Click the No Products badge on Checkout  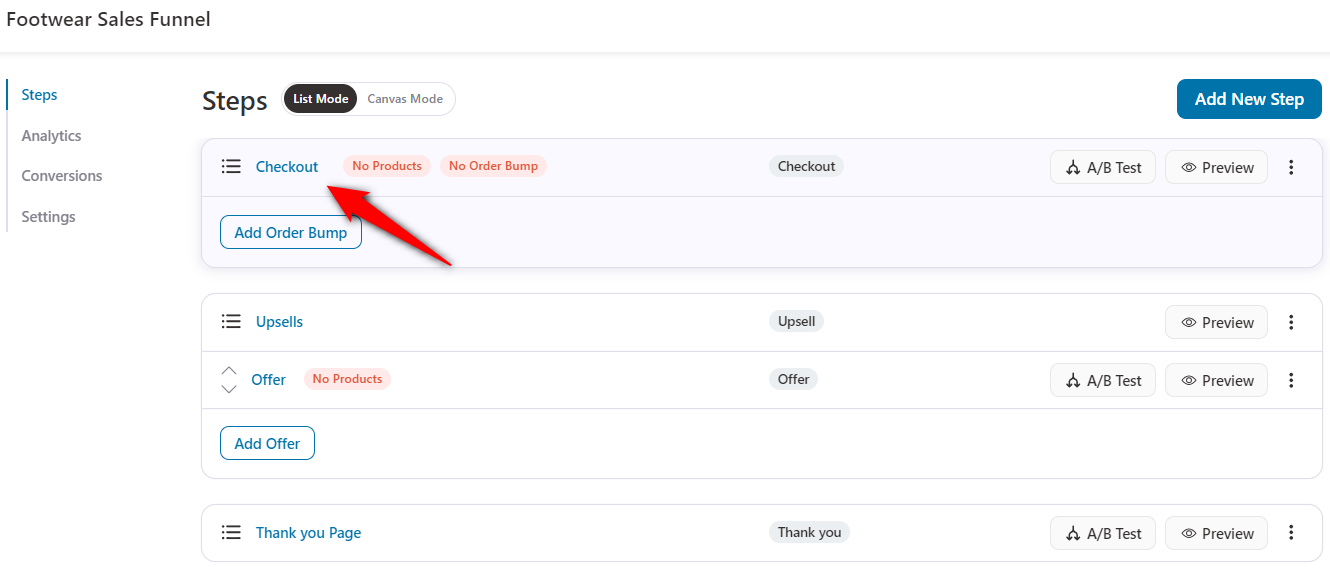pos(387,166)
